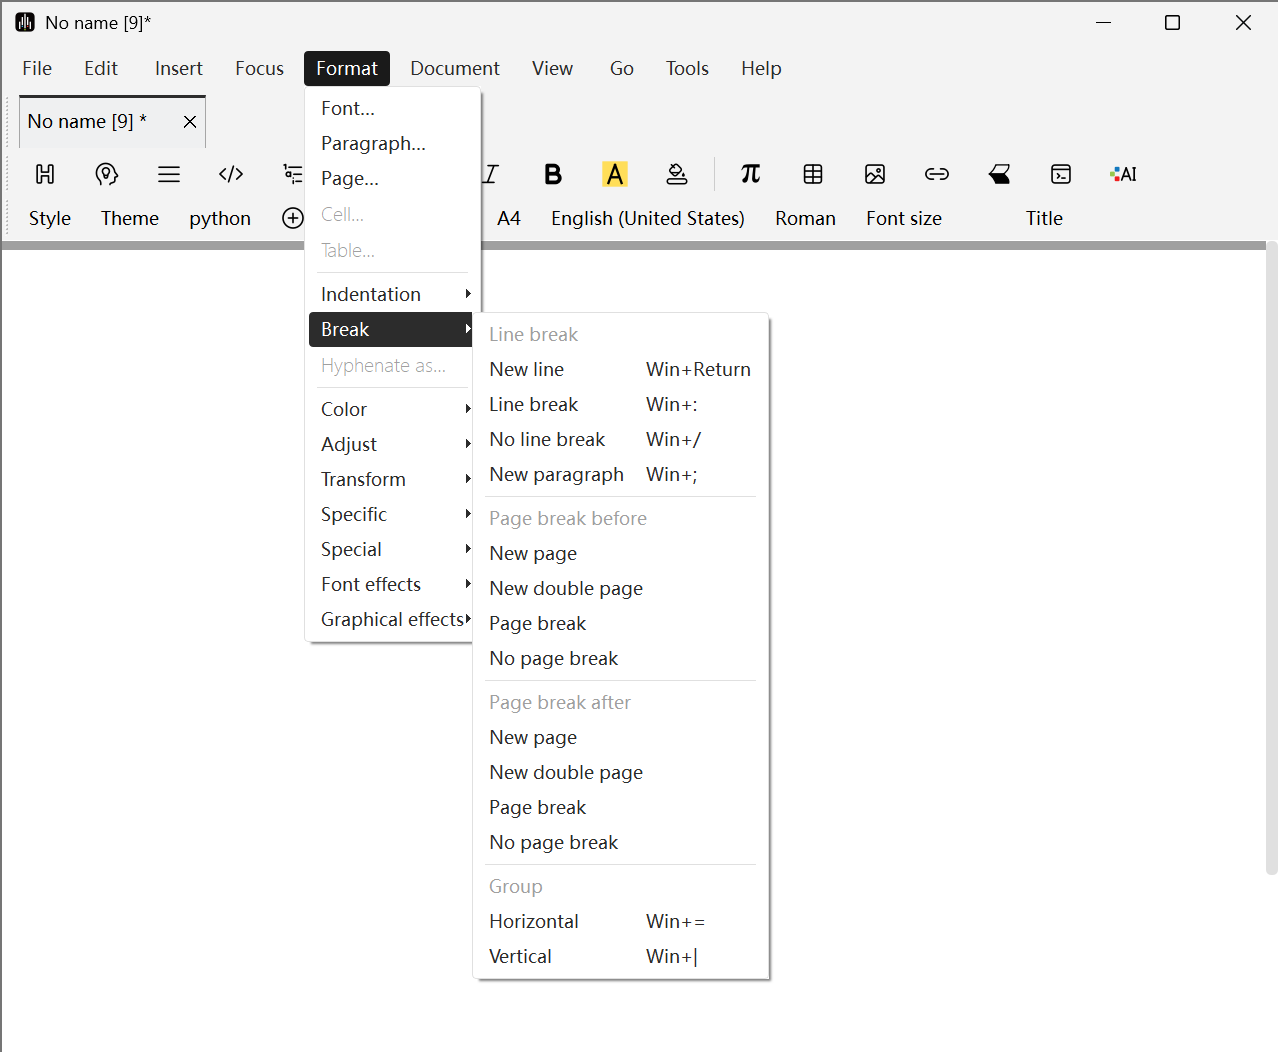Select Horizontal under Group
The height and width of the screenshot is (1052, 1278).
tap(534, 921)
